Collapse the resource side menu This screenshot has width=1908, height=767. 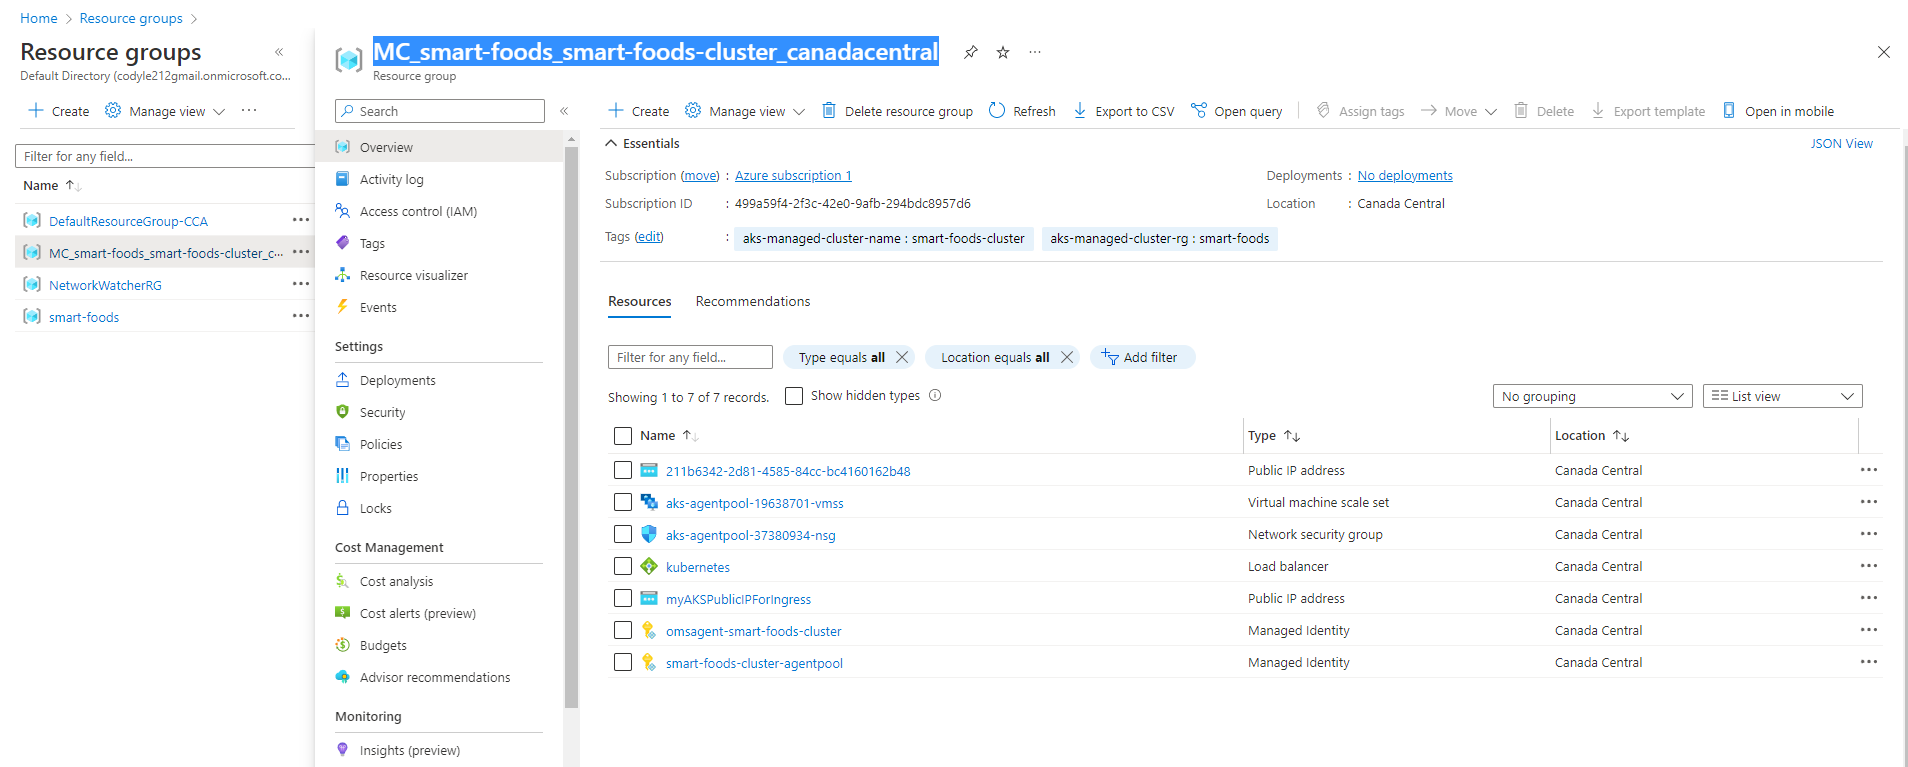[564, 111]
